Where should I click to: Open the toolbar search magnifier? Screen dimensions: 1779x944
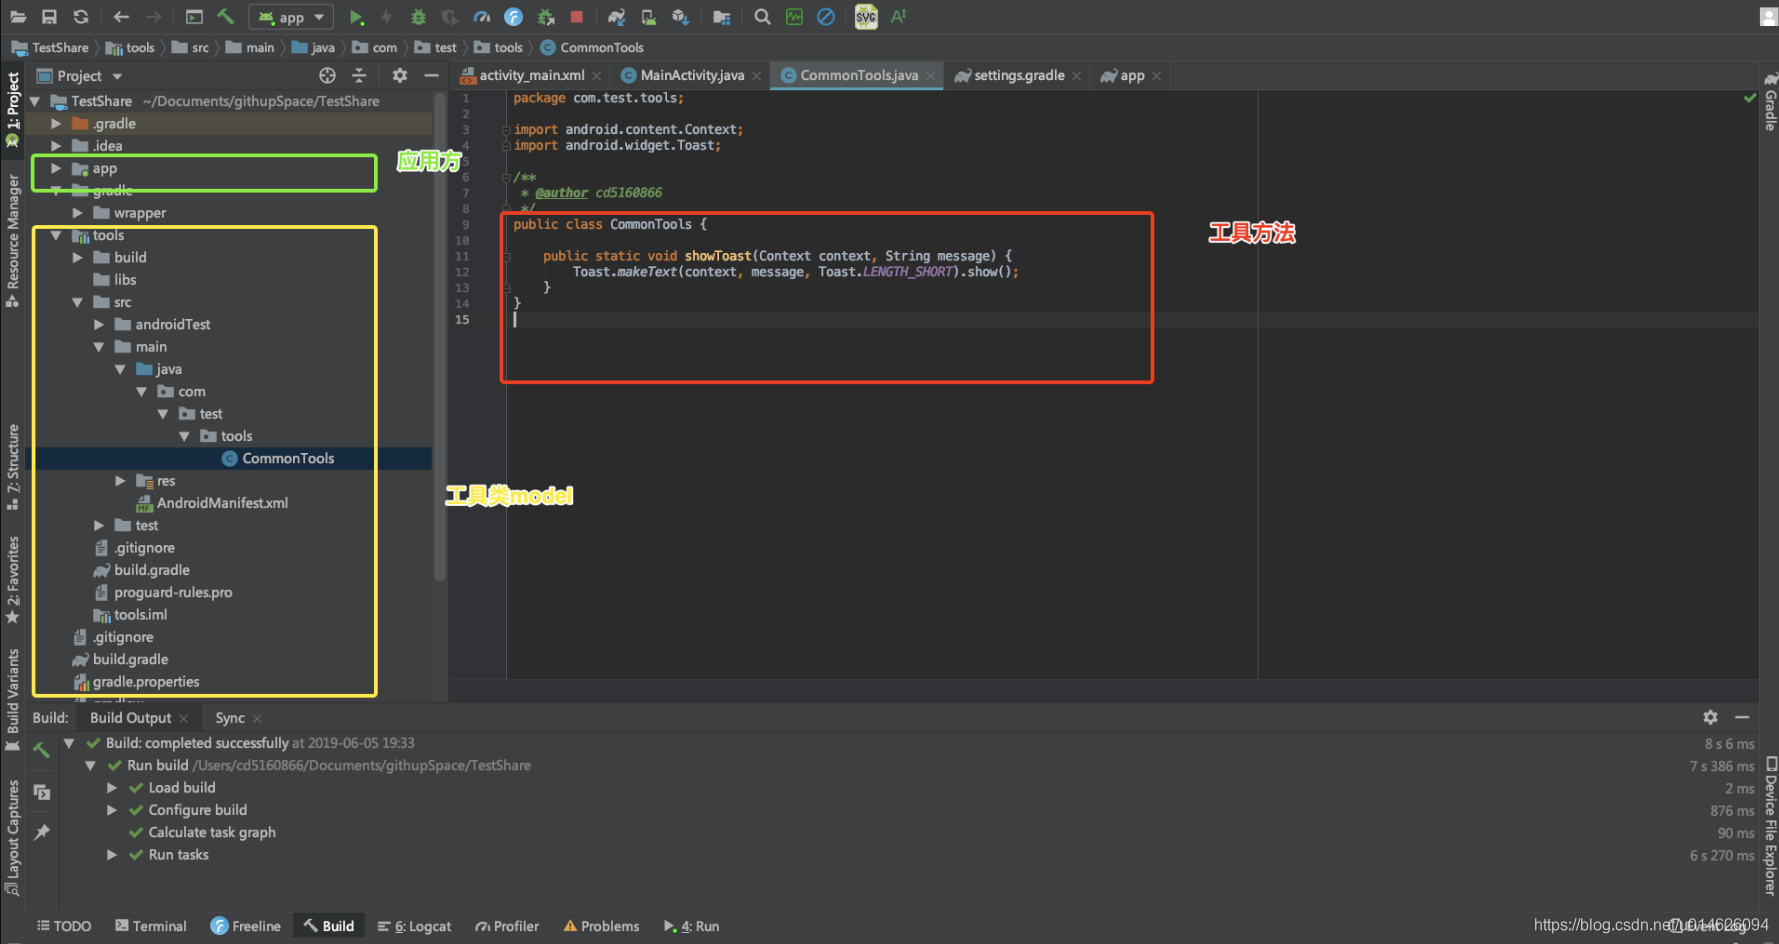(x=762, y=17)
